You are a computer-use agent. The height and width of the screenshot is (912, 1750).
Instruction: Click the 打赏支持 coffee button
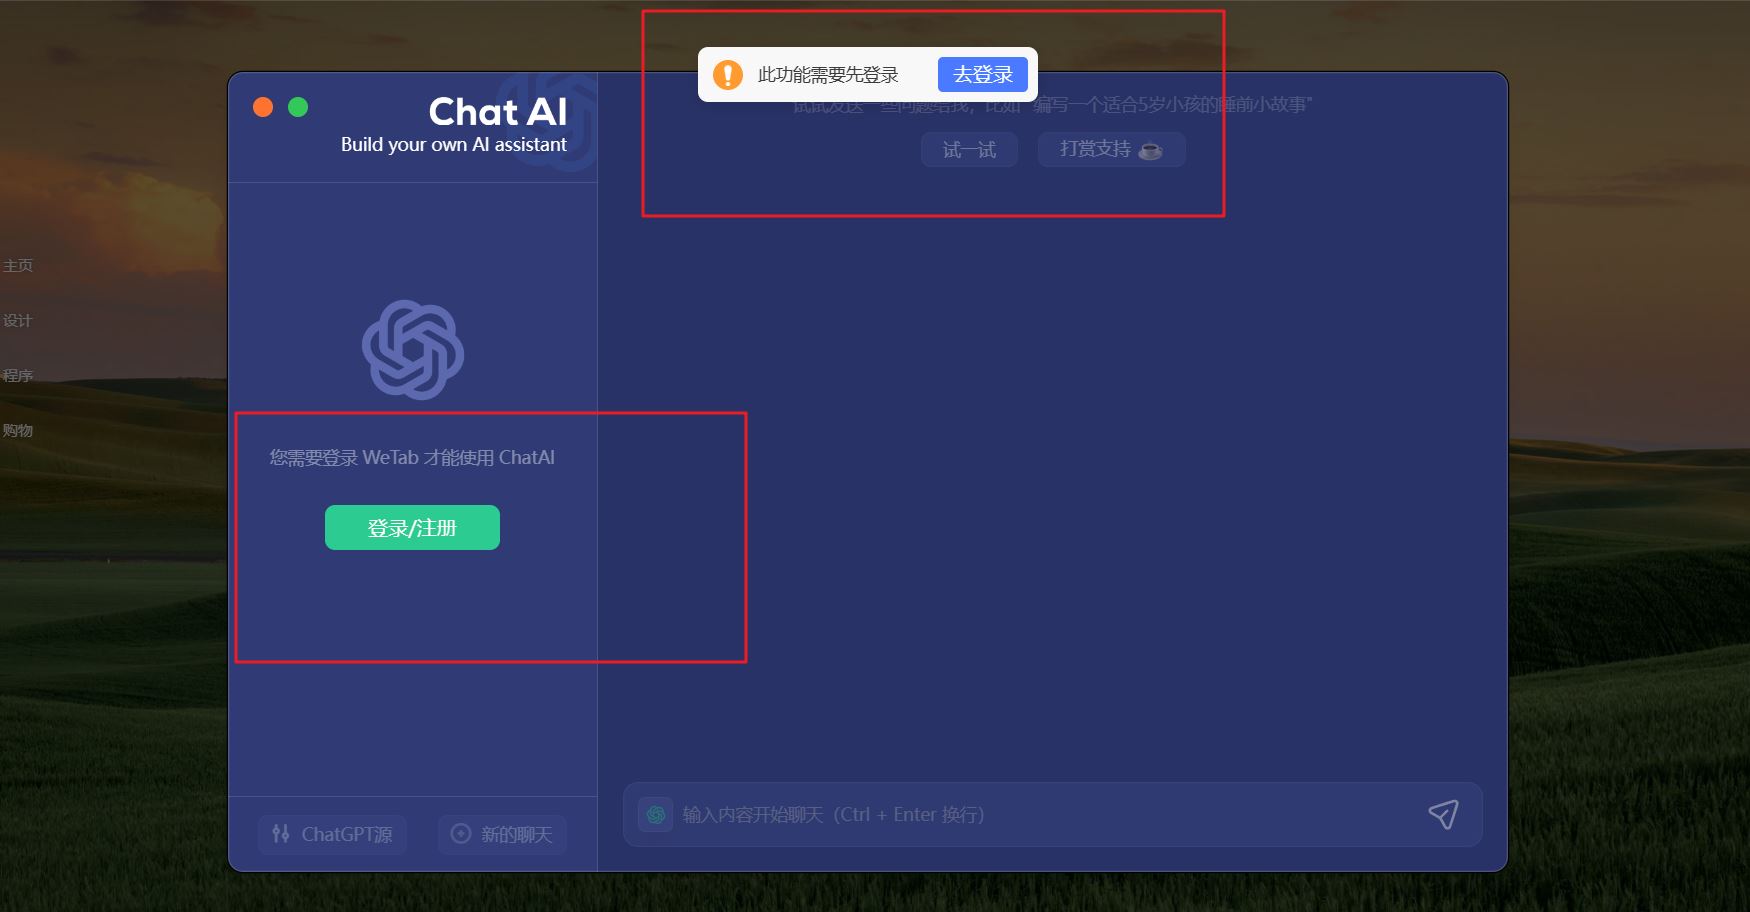click(1111, 149)
